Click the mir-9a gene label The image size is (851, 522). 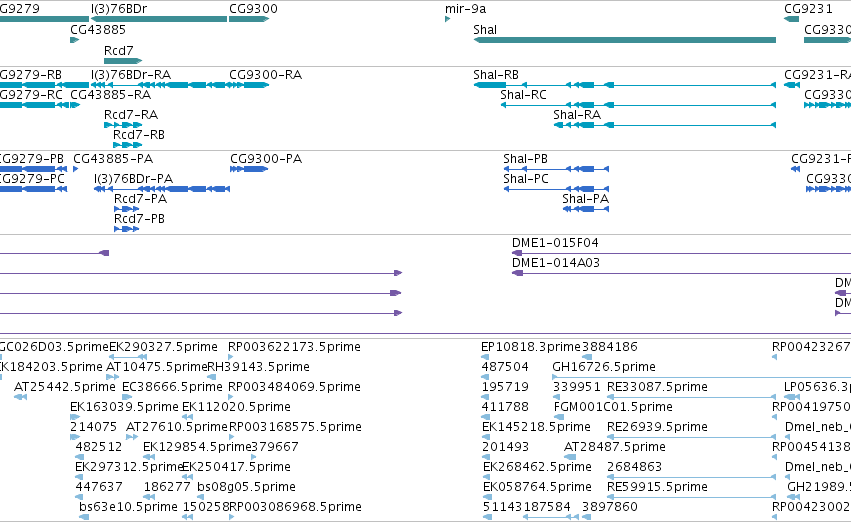pyautogui.click(x=465, y=9)
